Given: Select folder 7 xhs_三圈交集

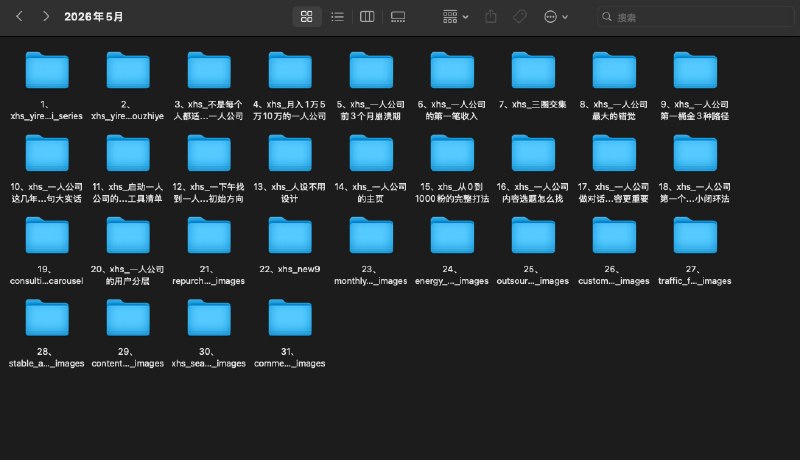Looking at the screenshot, I should pyautogui.click(x=532, y=70).
